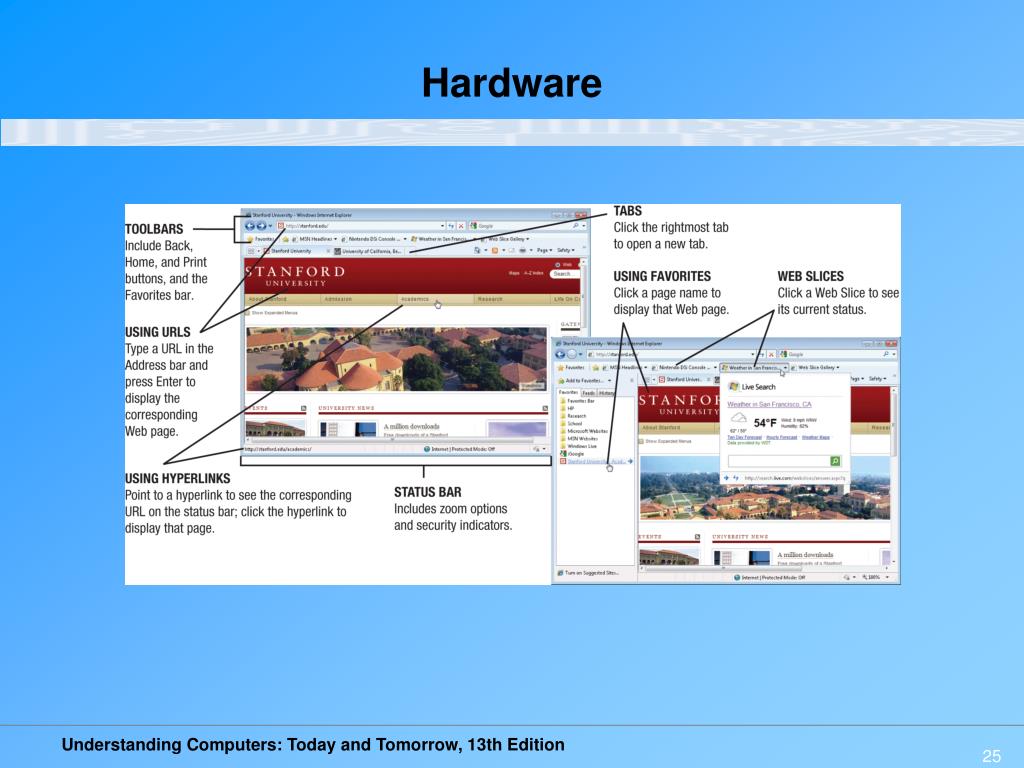The image size is (1024, 768).
Task: Click the red Stop icon in rear IE window
Action: click(x=461, y=226)
